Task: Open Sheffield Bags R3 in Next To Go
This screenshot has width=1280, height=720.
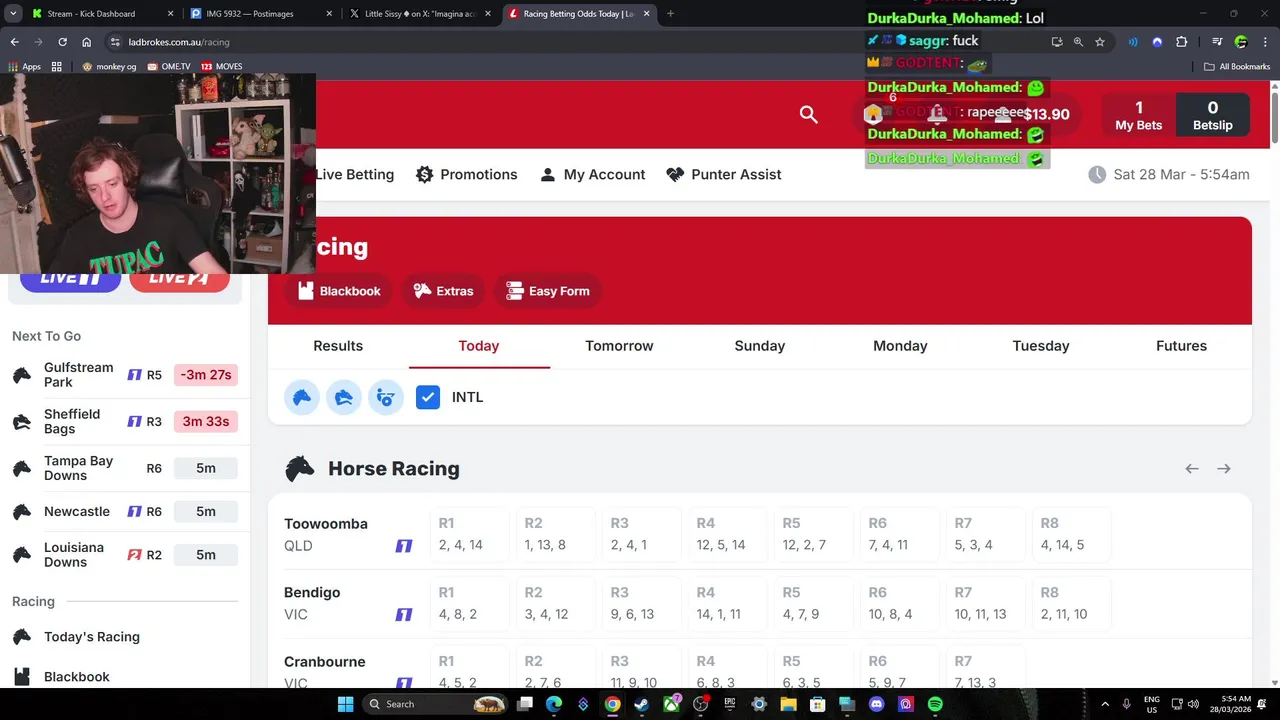Action: (x=125, y=421)
